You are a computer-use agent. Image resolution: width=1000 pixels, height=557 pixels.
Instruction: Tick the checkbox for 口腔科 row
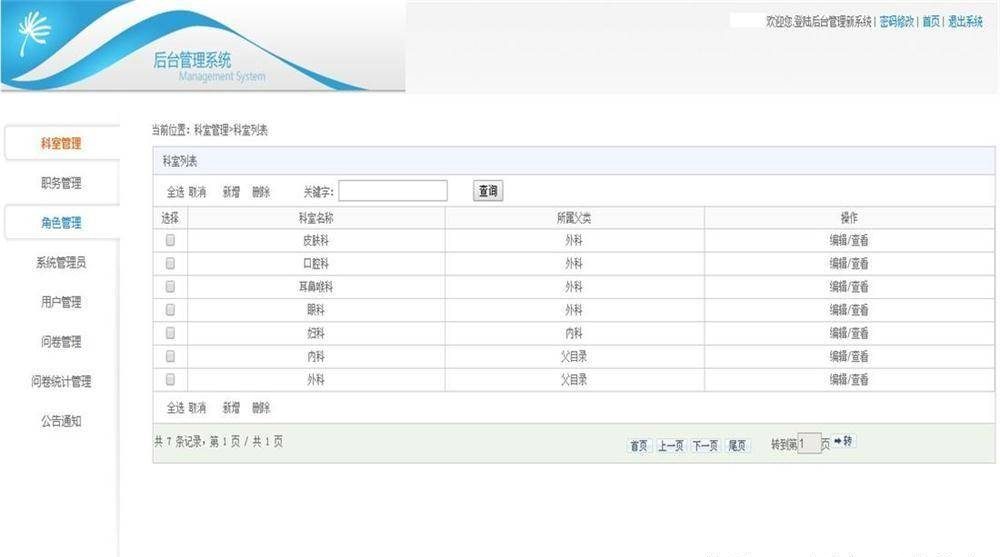pyautogui.click(x=170, y=263)
